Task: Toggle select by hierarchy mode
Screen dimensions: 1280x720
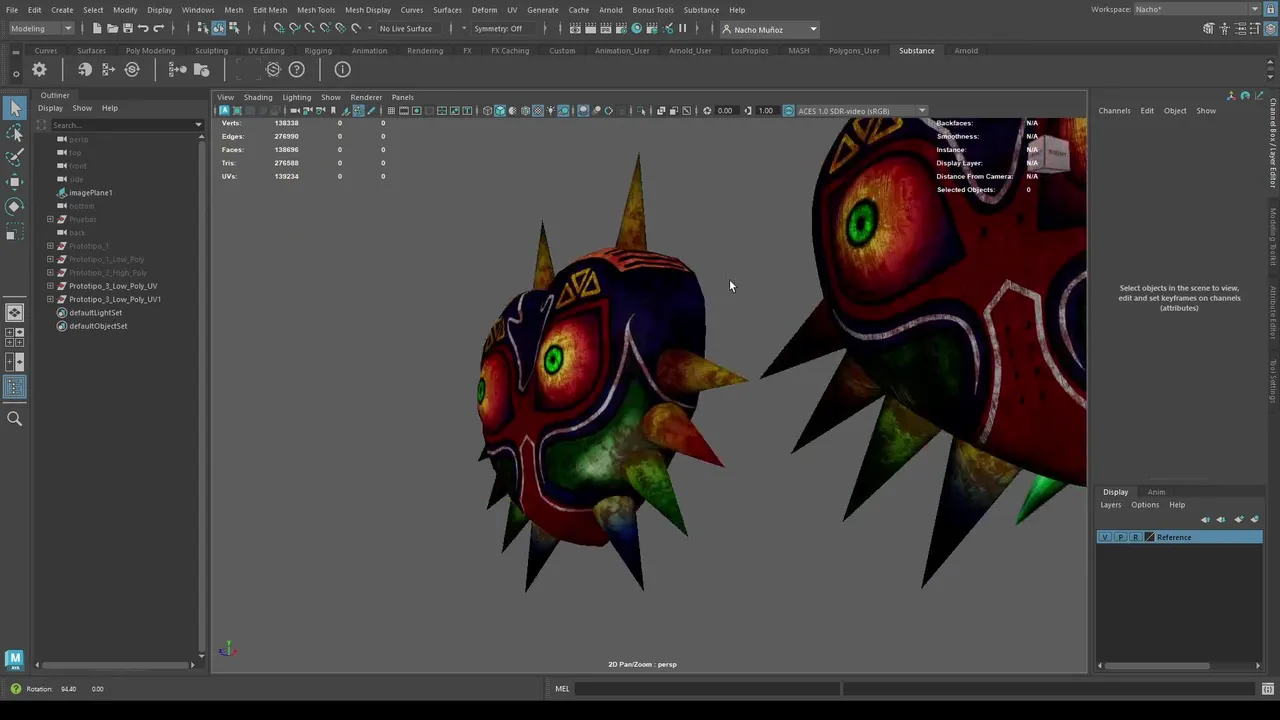Action: click(203, 29)
